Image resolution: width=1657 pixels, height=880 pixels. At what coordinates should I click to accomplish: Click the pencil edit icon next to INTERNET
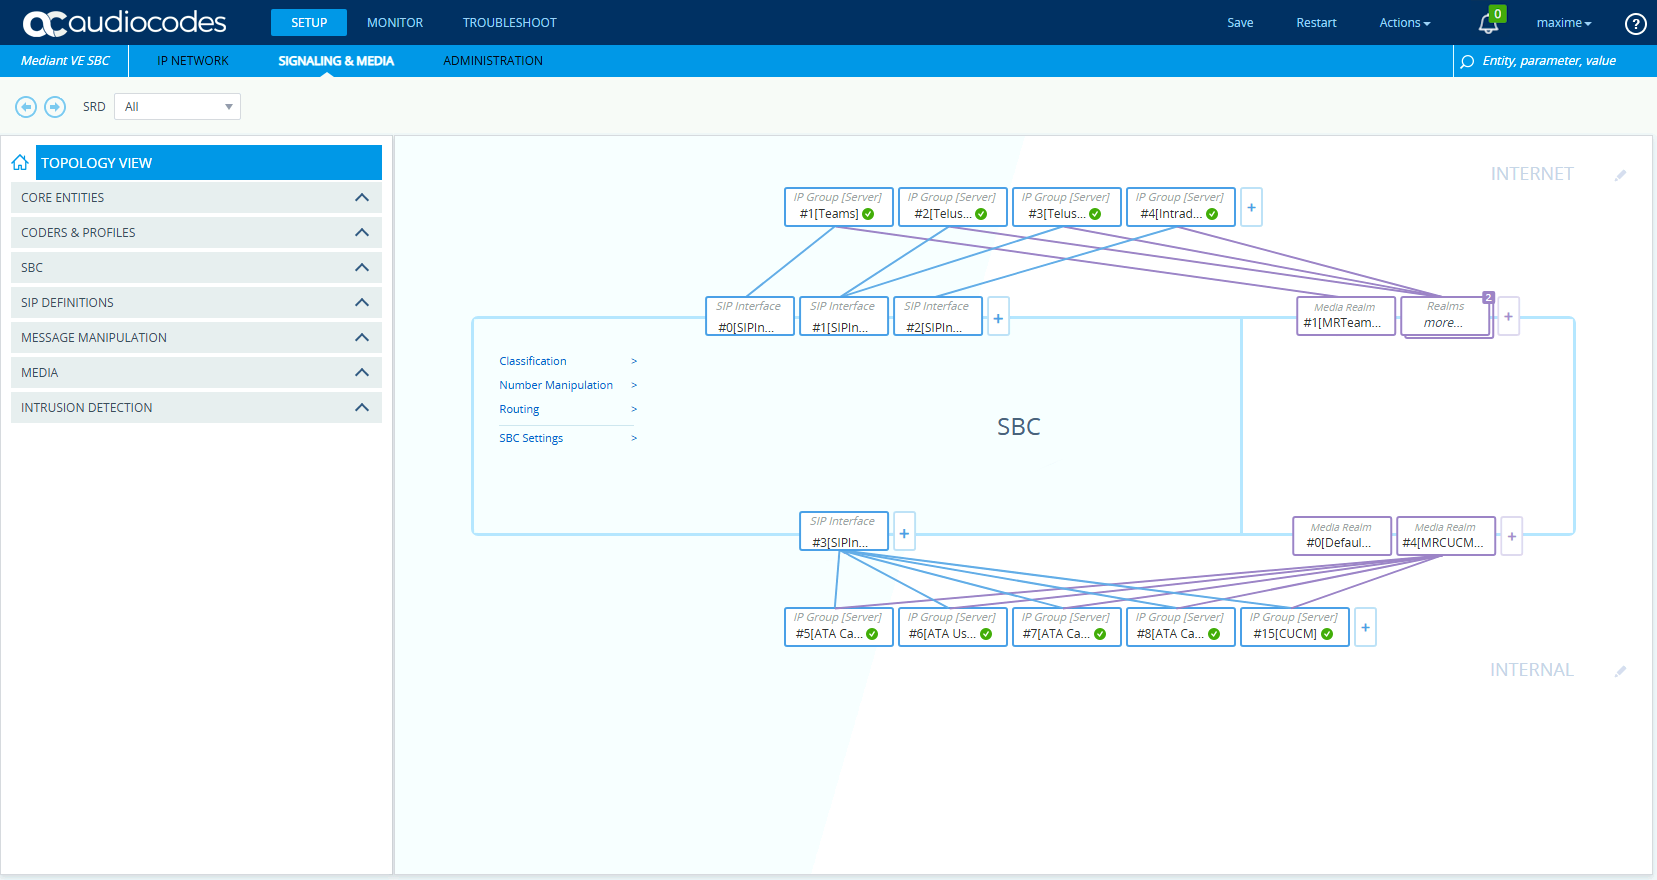[x=1620, y=176]
